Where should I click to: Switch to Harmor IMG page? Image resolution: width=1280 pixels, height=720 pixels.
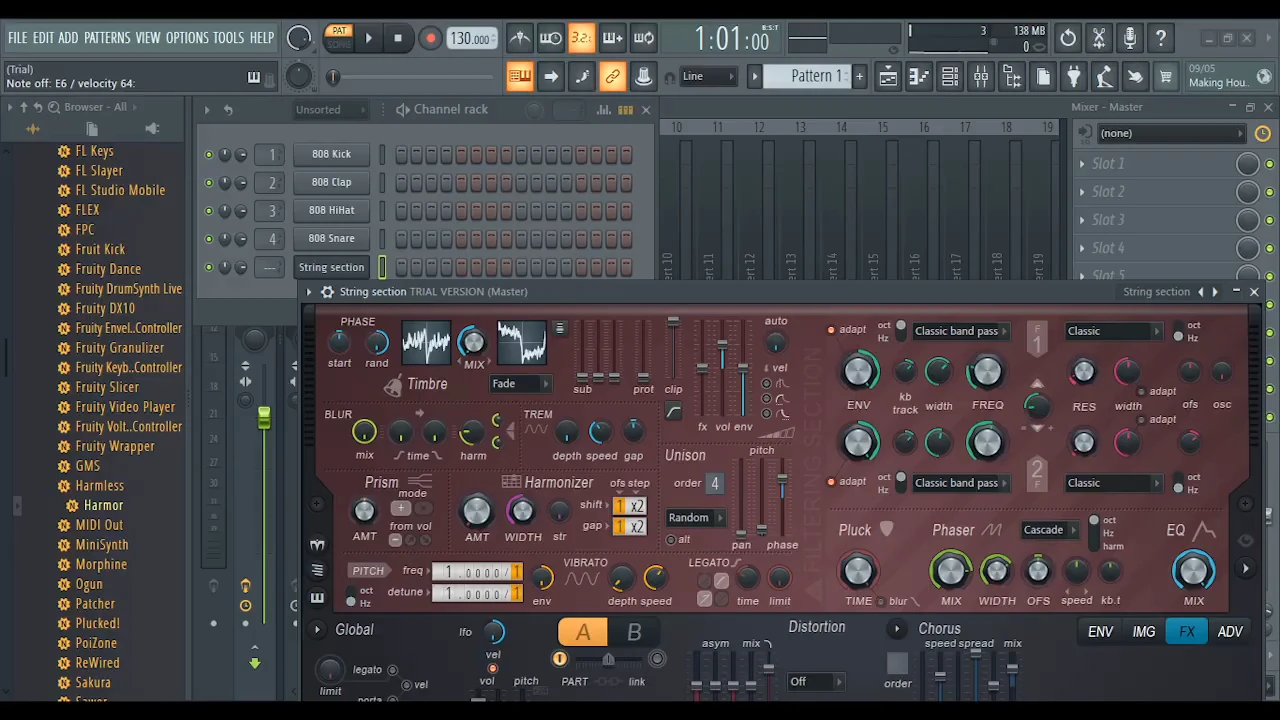tap(1143, 632)
